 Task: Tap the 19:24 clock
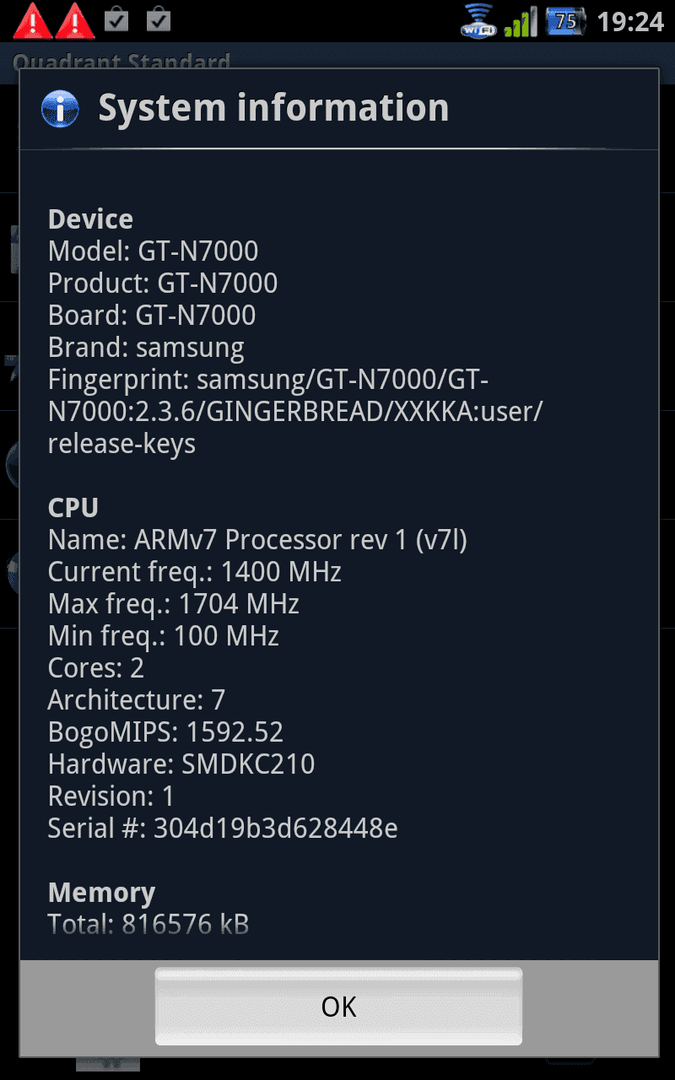(630, 22)
